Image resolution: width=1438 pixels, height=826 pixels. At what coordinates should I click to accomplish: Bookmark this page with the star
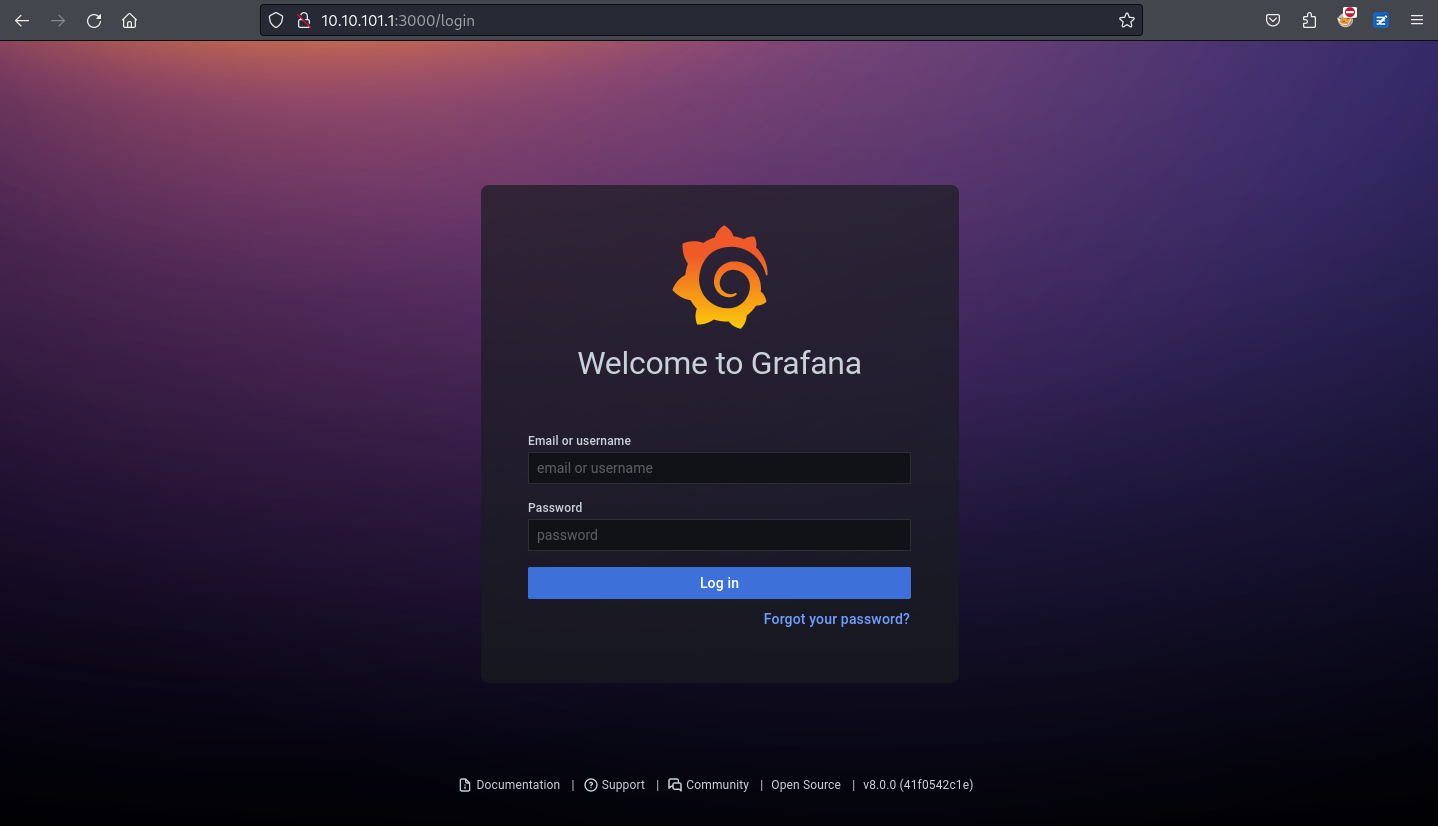click(x=1126, y=20)
